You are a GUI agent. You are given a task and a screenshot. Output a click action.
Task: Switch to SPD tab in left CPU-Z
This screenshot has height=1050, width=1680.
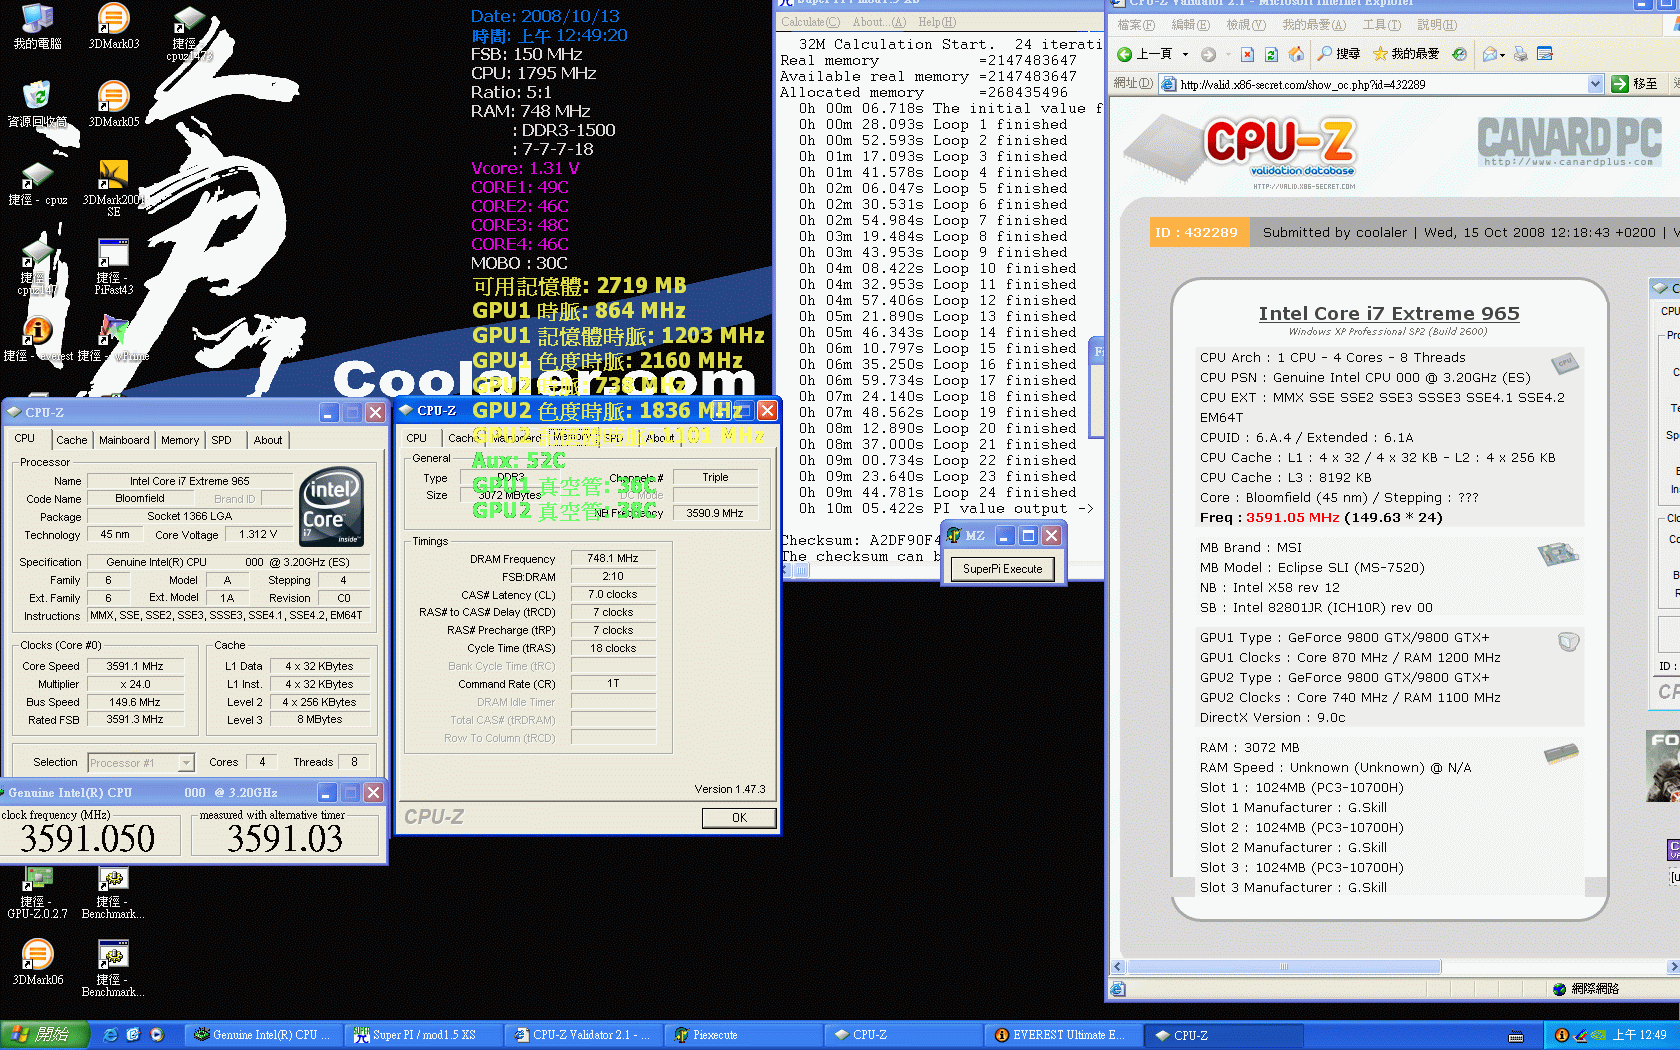click(x=222, y=440)
